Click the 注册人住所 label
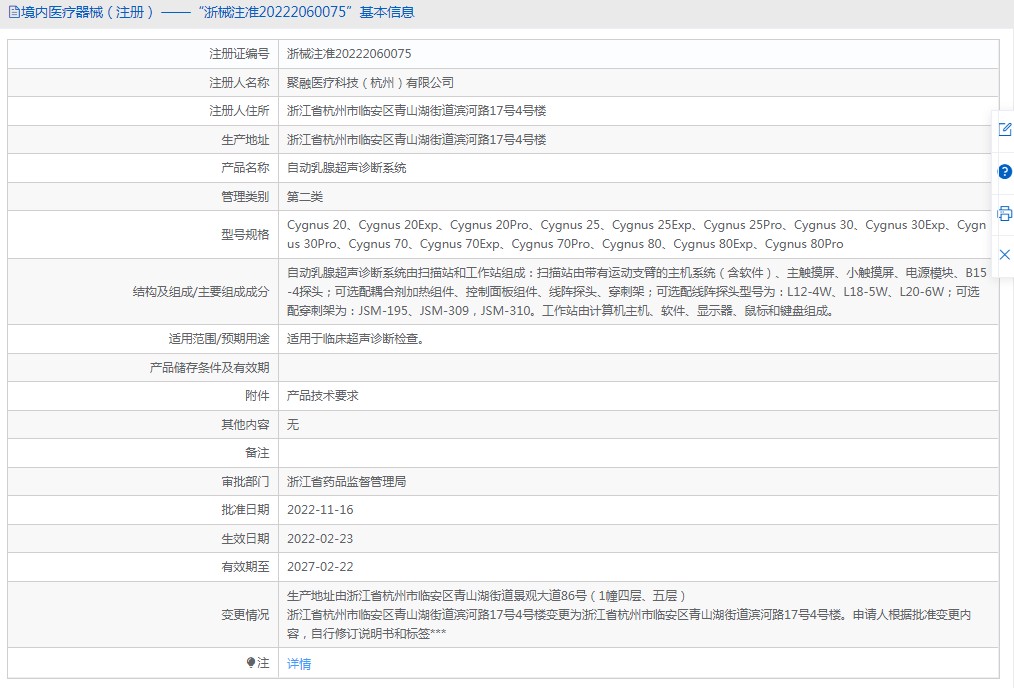Screen dimensions: 1014x688 [239, 111]
